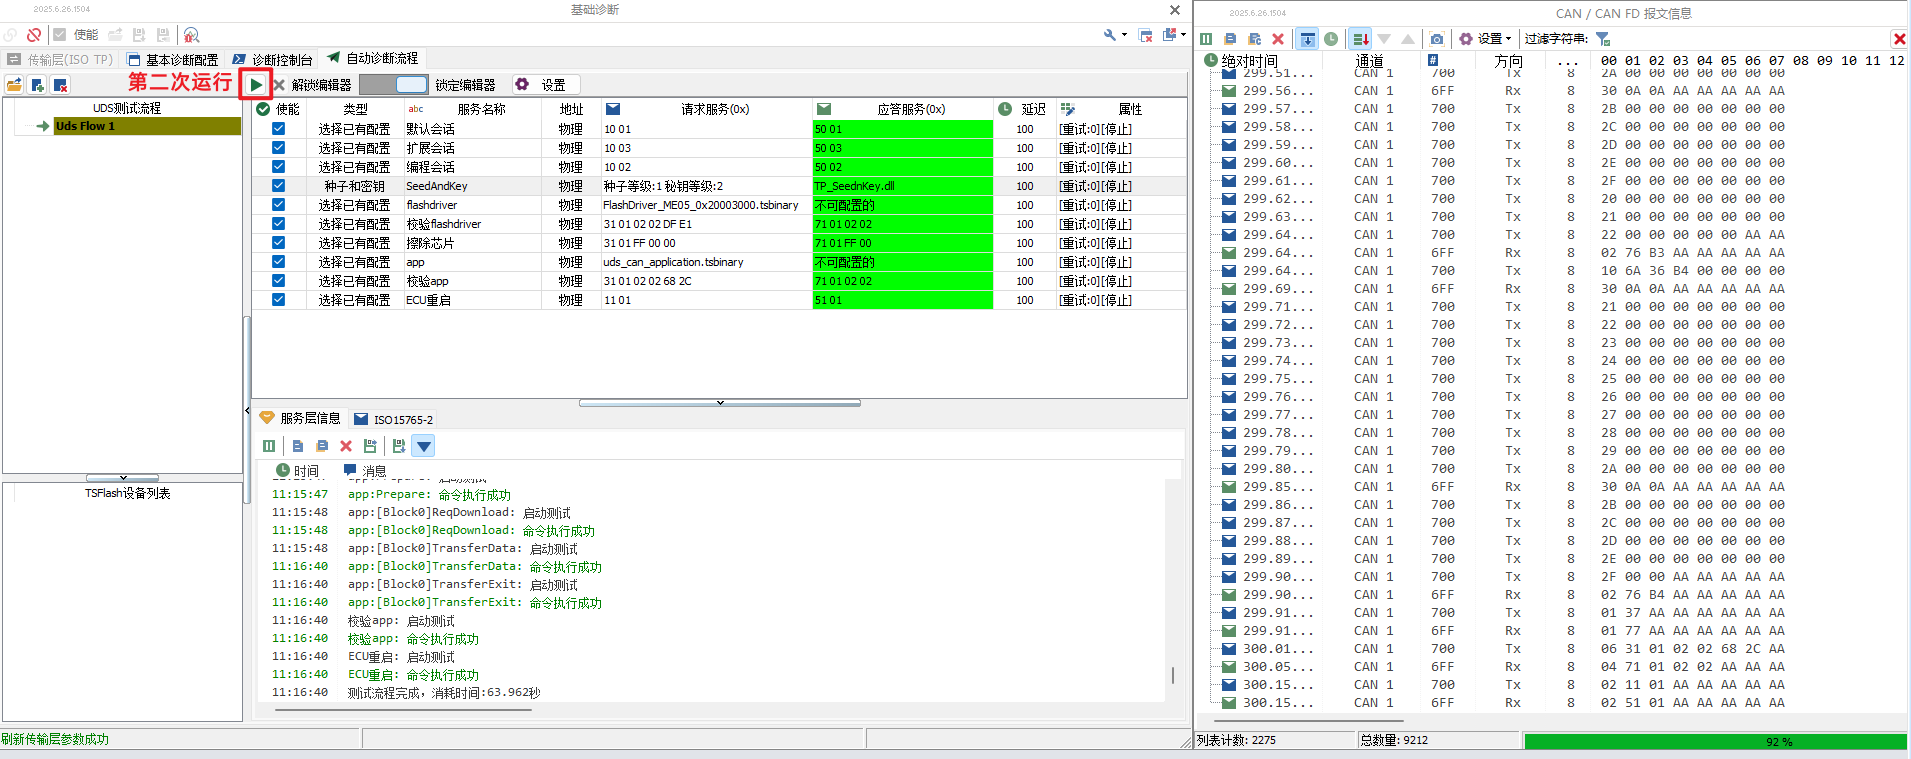Click red X at CAN window far right

click(x=1899, y=39)
